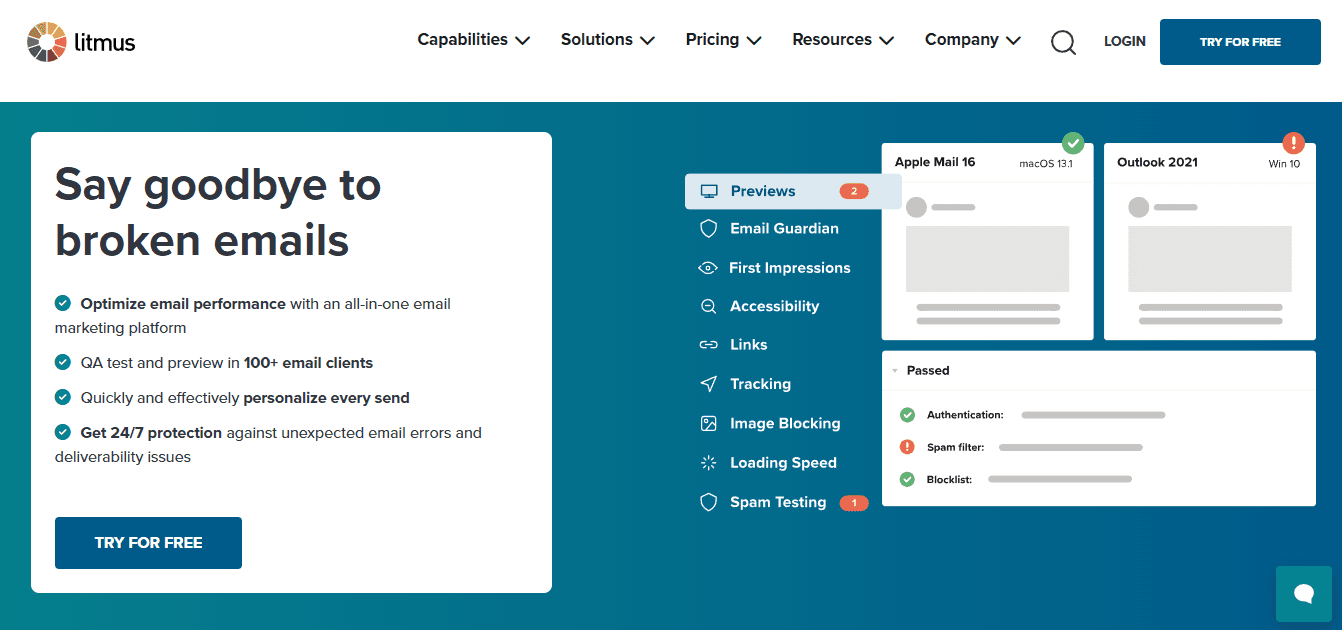Image resolution: width=1342 pixels, height=630 pixels.
Task: Select the Tracking cursor icon
Action: [708, 383]
